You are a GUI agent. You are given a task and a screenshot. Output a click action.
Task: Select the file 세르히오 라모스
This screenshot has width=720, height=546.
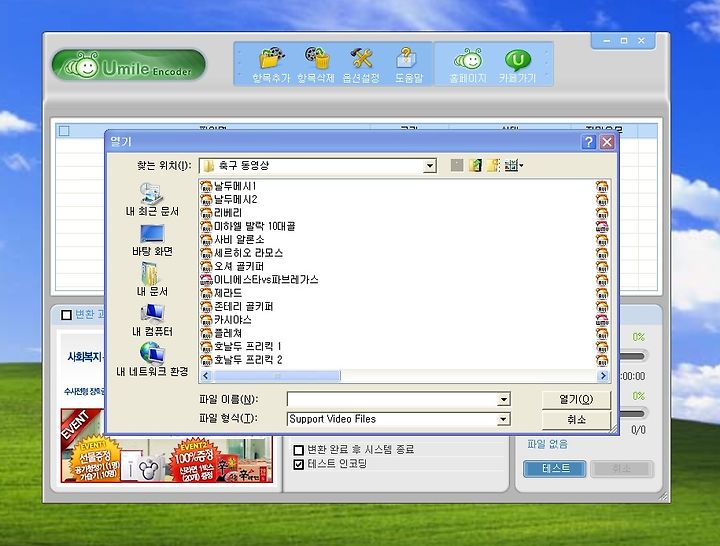tap(242, 253)
